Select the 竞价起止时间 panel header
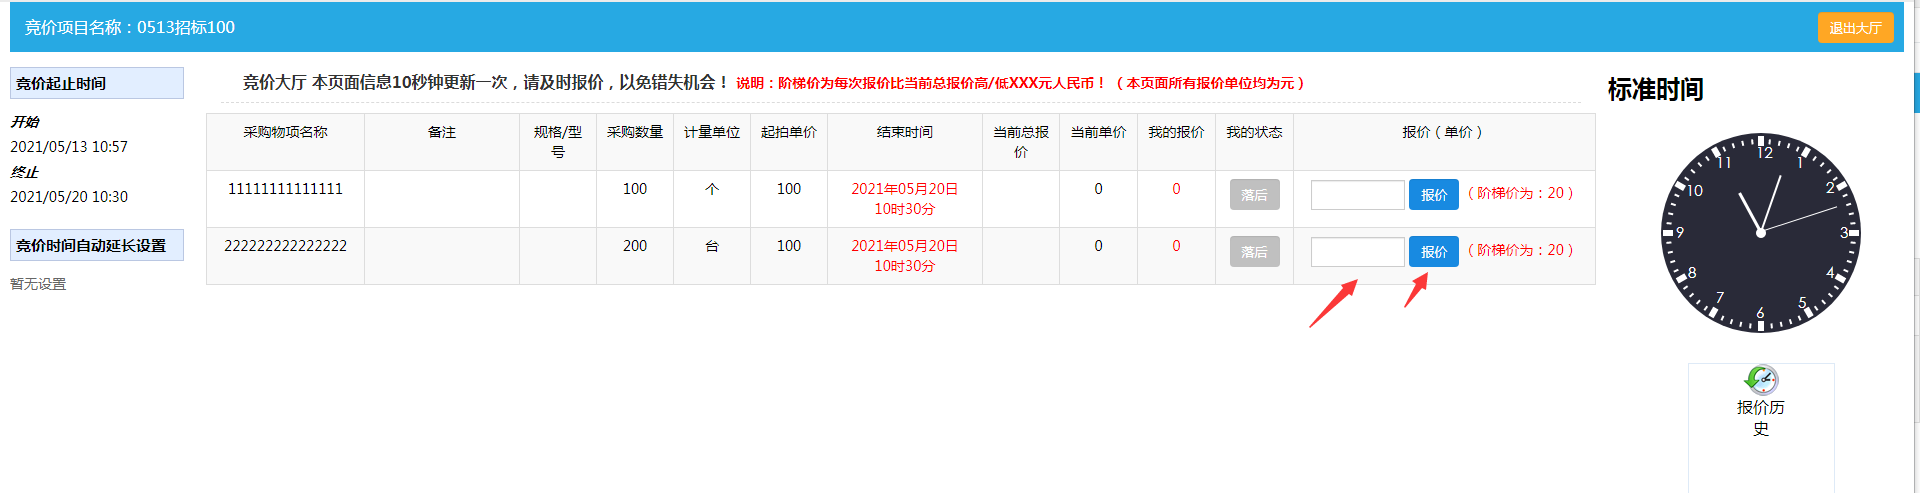1920x493 pixels. (x=97, y=83)
